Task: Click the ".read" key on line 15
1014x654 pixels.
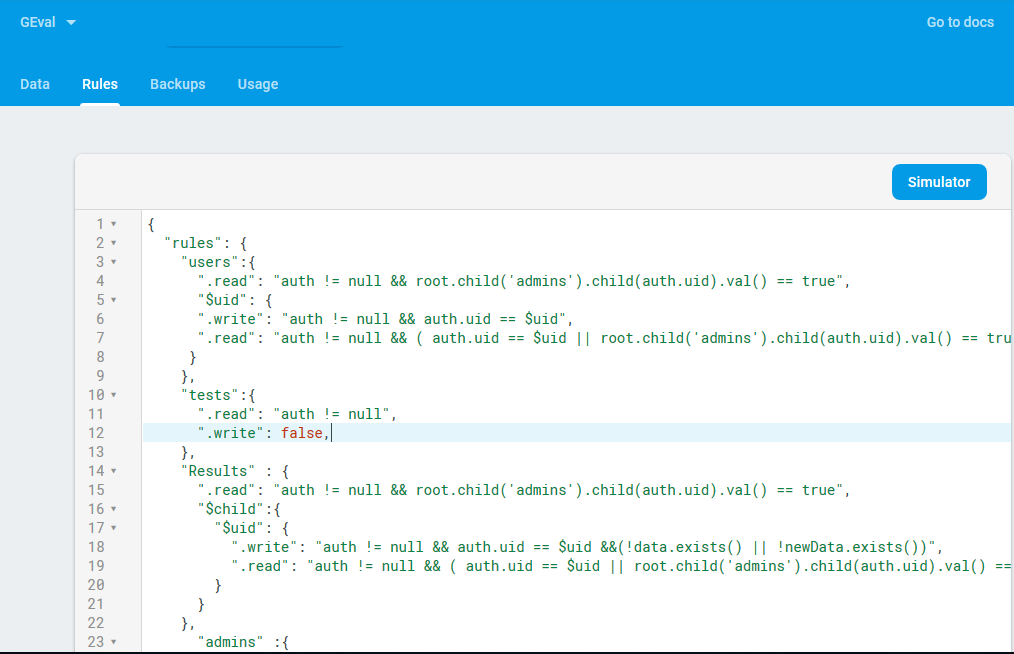Action: pyautogui.click(x=226, y=490)
